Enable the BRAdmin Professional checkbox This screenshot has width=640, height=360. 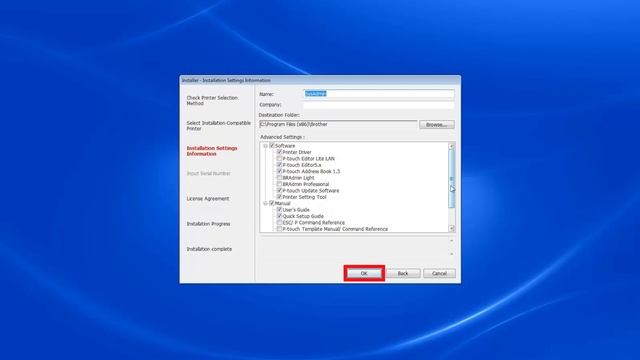point(280,184)
